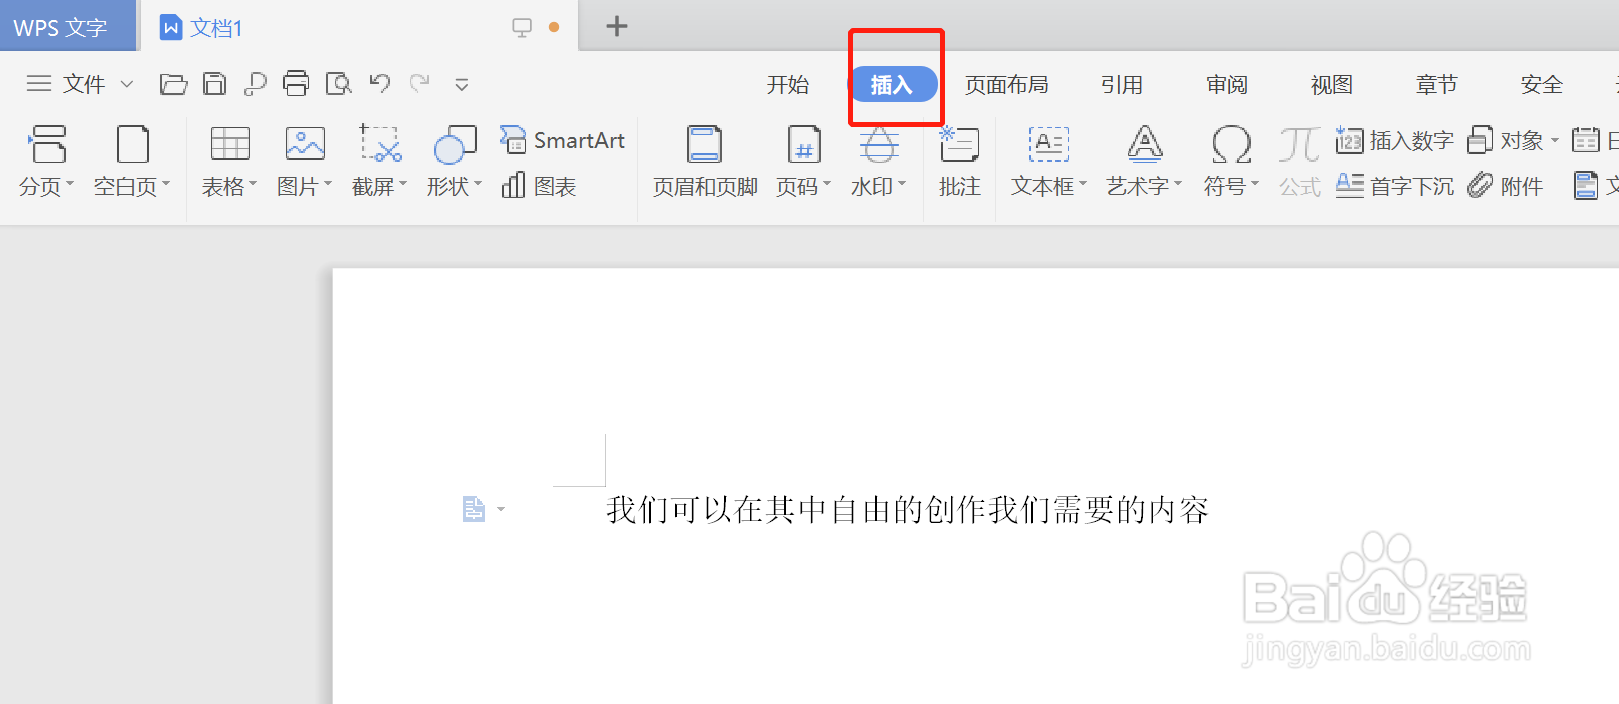Expand the 分页 dropdown arrow
1619x704 pixels.
pos(70,184)
